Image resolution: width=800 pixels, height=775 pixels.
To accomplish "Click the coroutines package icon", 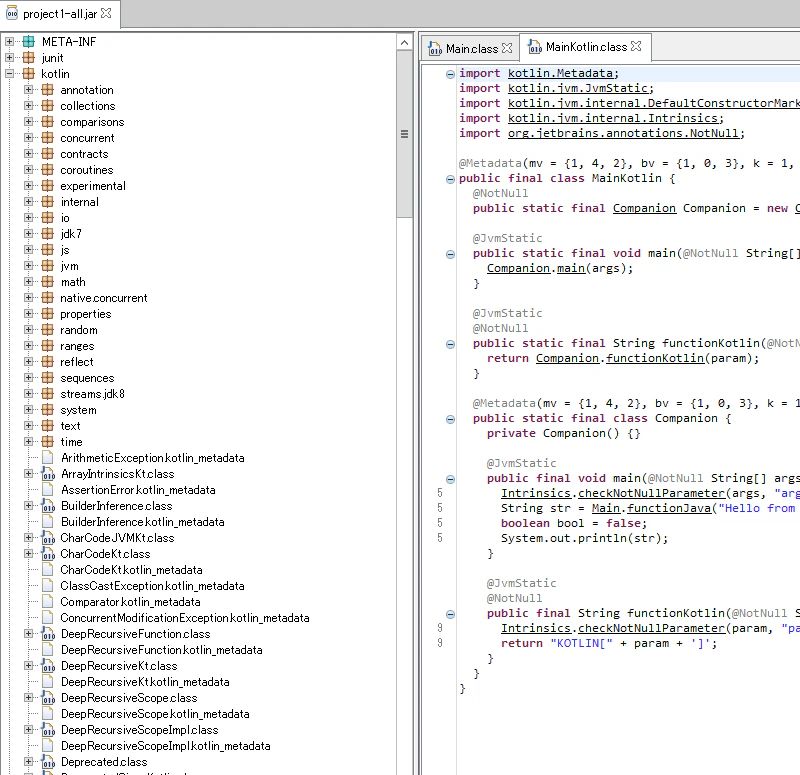I will (47, 170).
